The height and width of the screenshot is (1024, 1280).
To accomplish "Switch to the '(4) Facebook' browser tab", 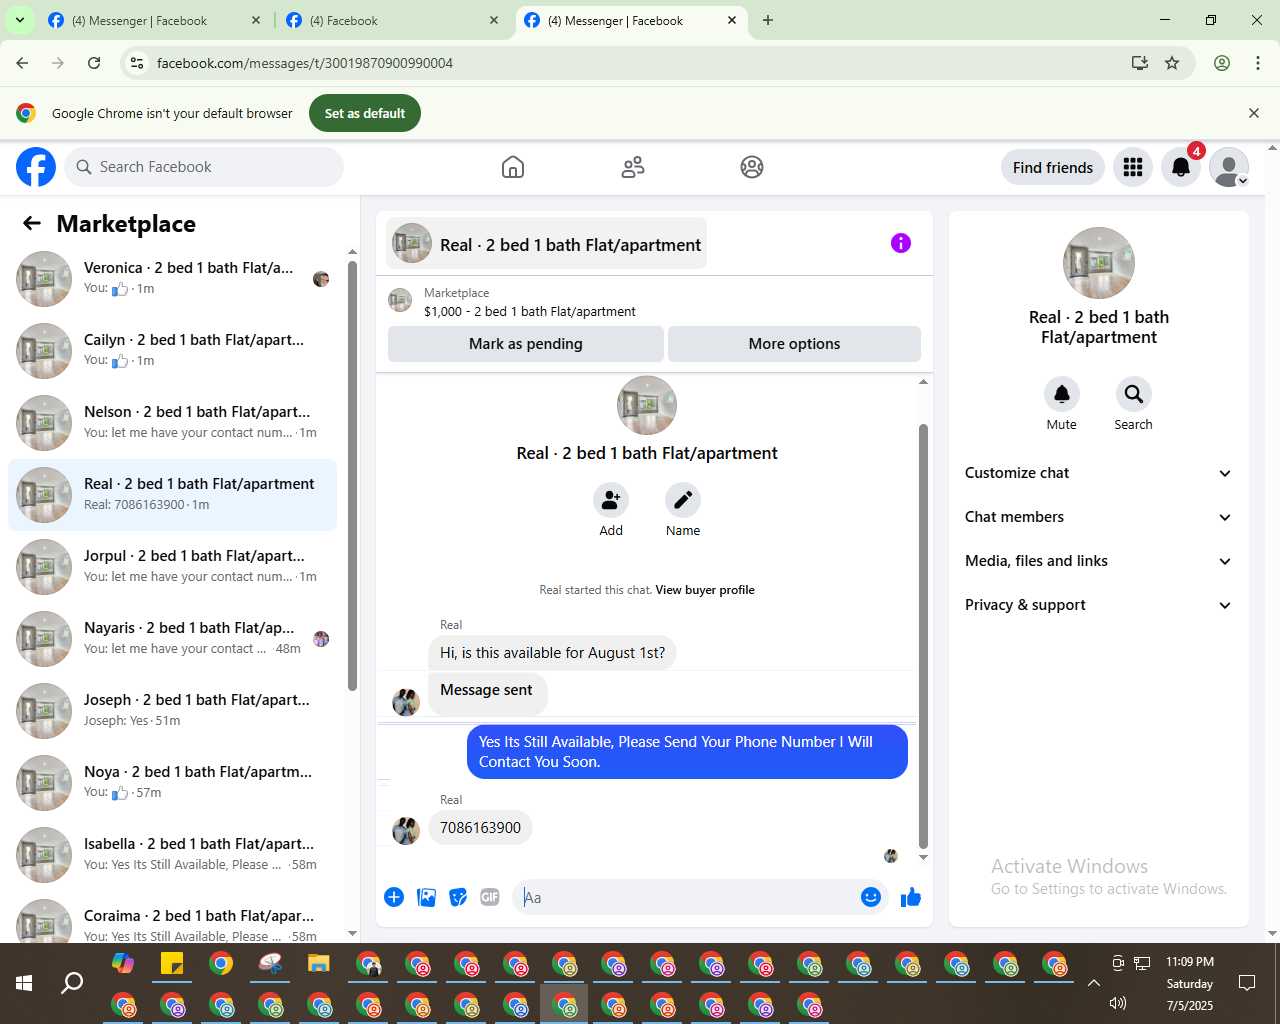I will click(x=393, y=20).
